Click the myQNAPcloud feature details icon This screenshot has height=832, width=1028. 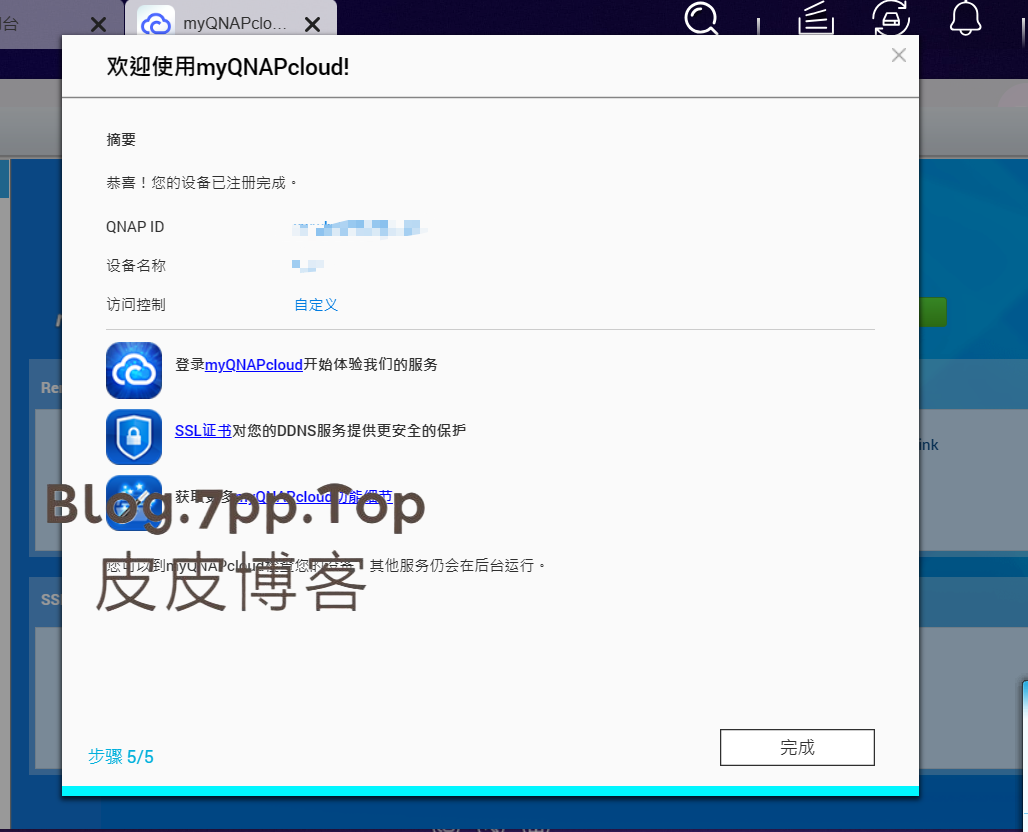(x=134, y=503)
